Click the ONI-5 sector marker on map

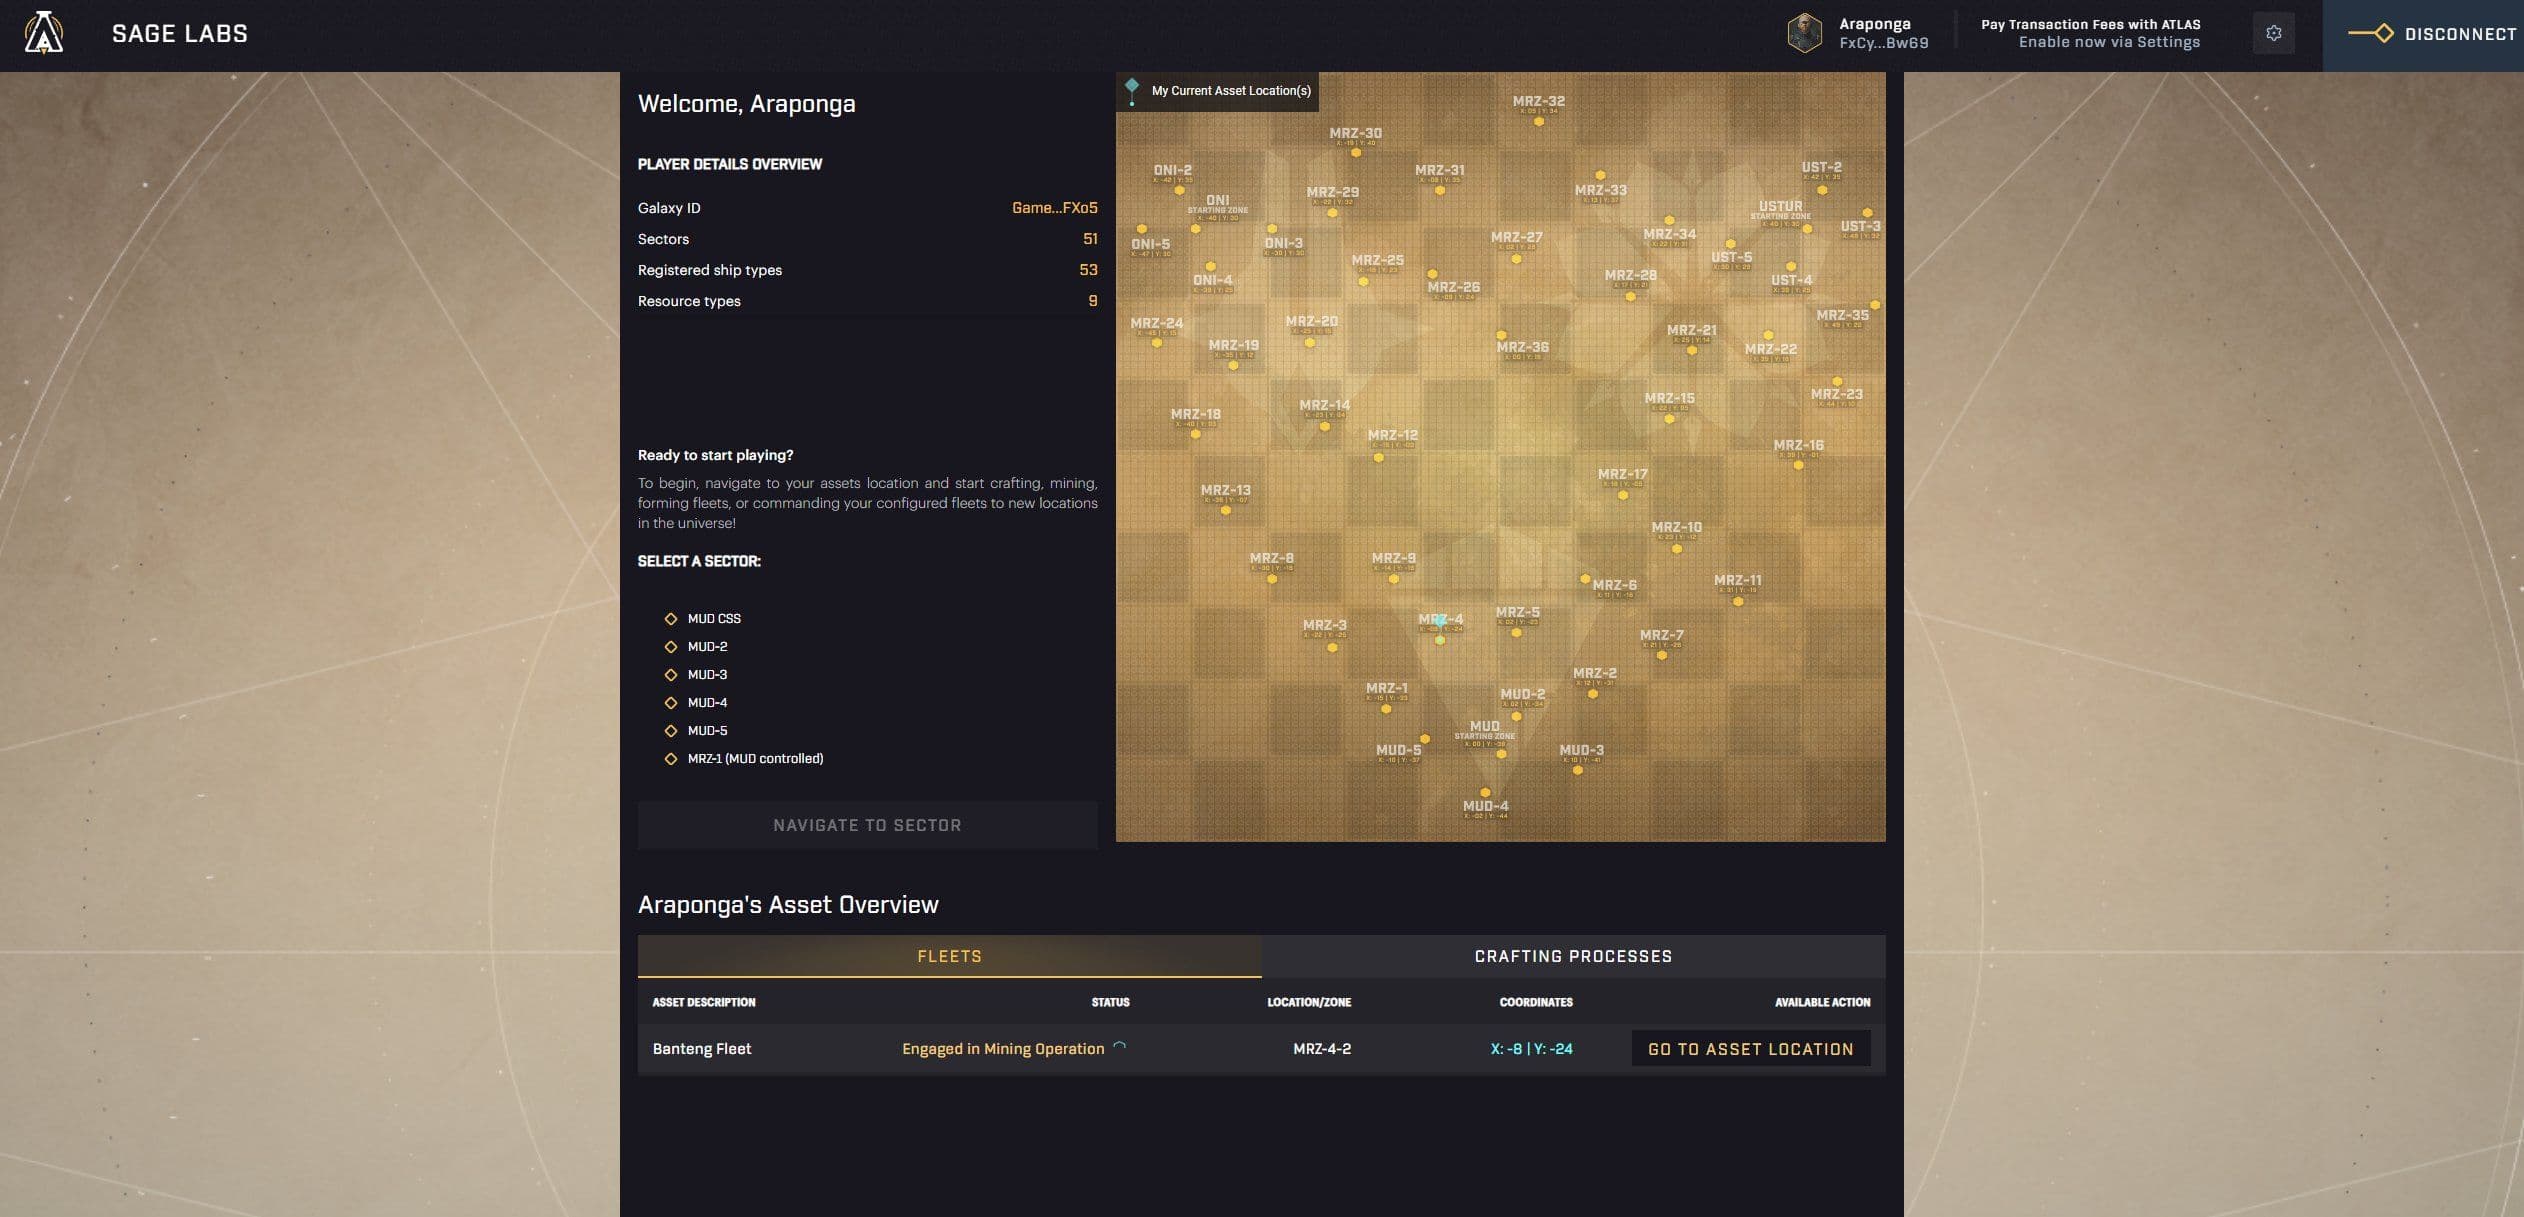point(1142,229)
